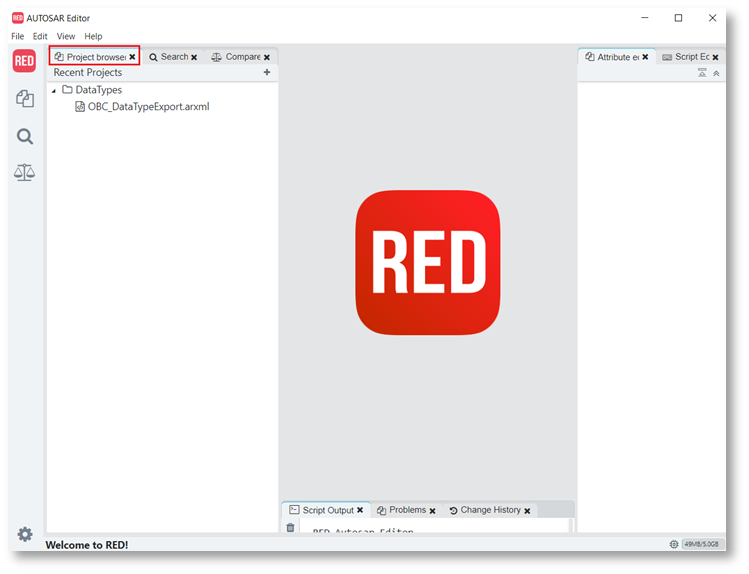Open the Help menu
Viewport: 749px width, 574px height.
pos(93,36)
